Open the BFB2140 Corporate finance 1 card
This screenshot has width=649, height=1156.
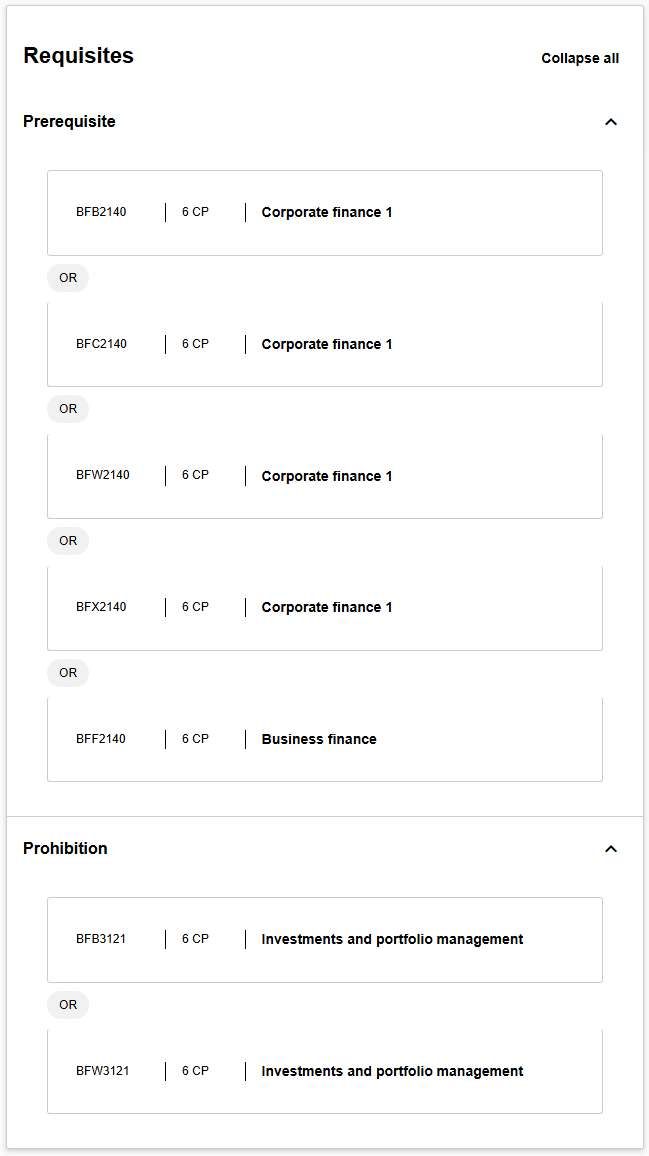click(x=325, y=212)
